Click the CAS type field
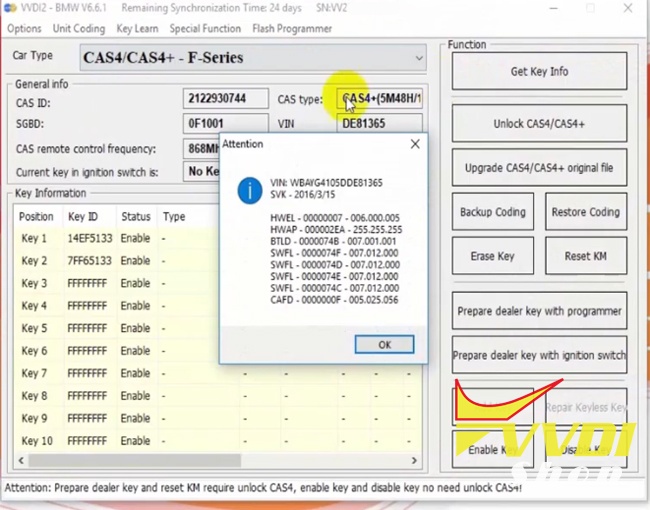Viewport: 650px width, 510px height. coord(380,99)
